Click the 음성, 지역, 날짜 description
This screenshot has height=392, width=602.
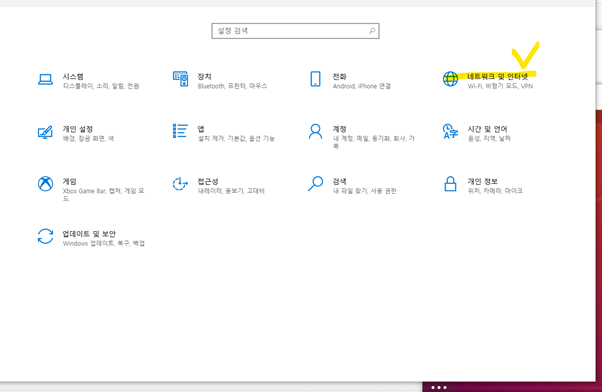[489, 138]
